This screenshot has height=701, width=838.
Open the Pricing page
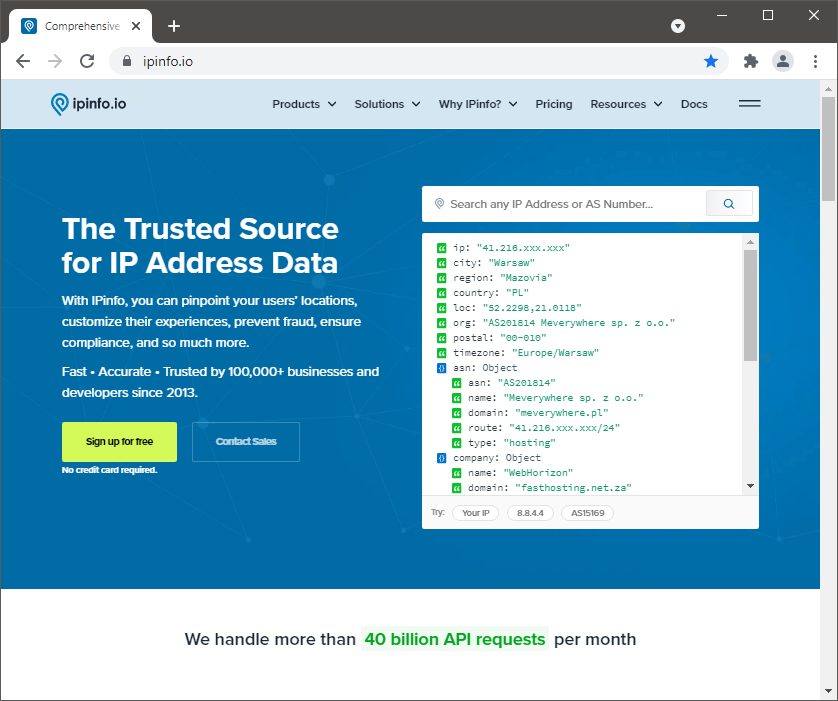click(x=554, y=104)
